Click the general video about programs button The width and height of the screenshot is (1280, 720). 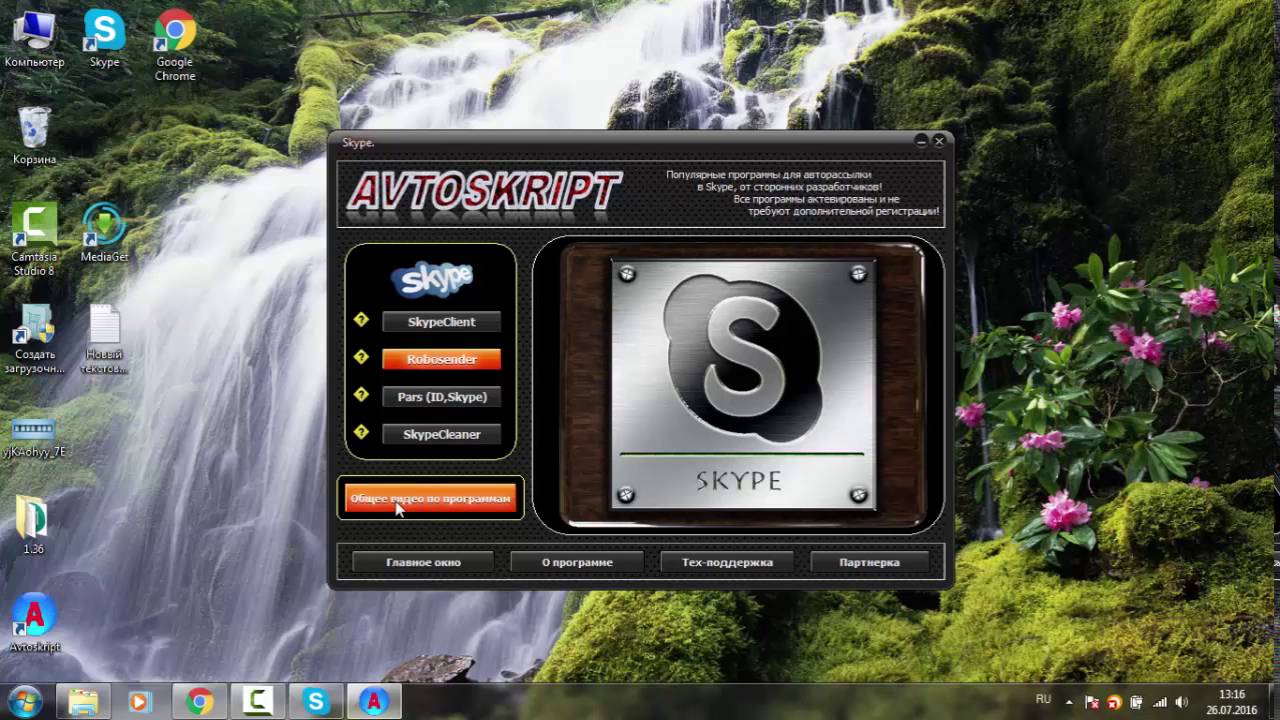[430, 498]
